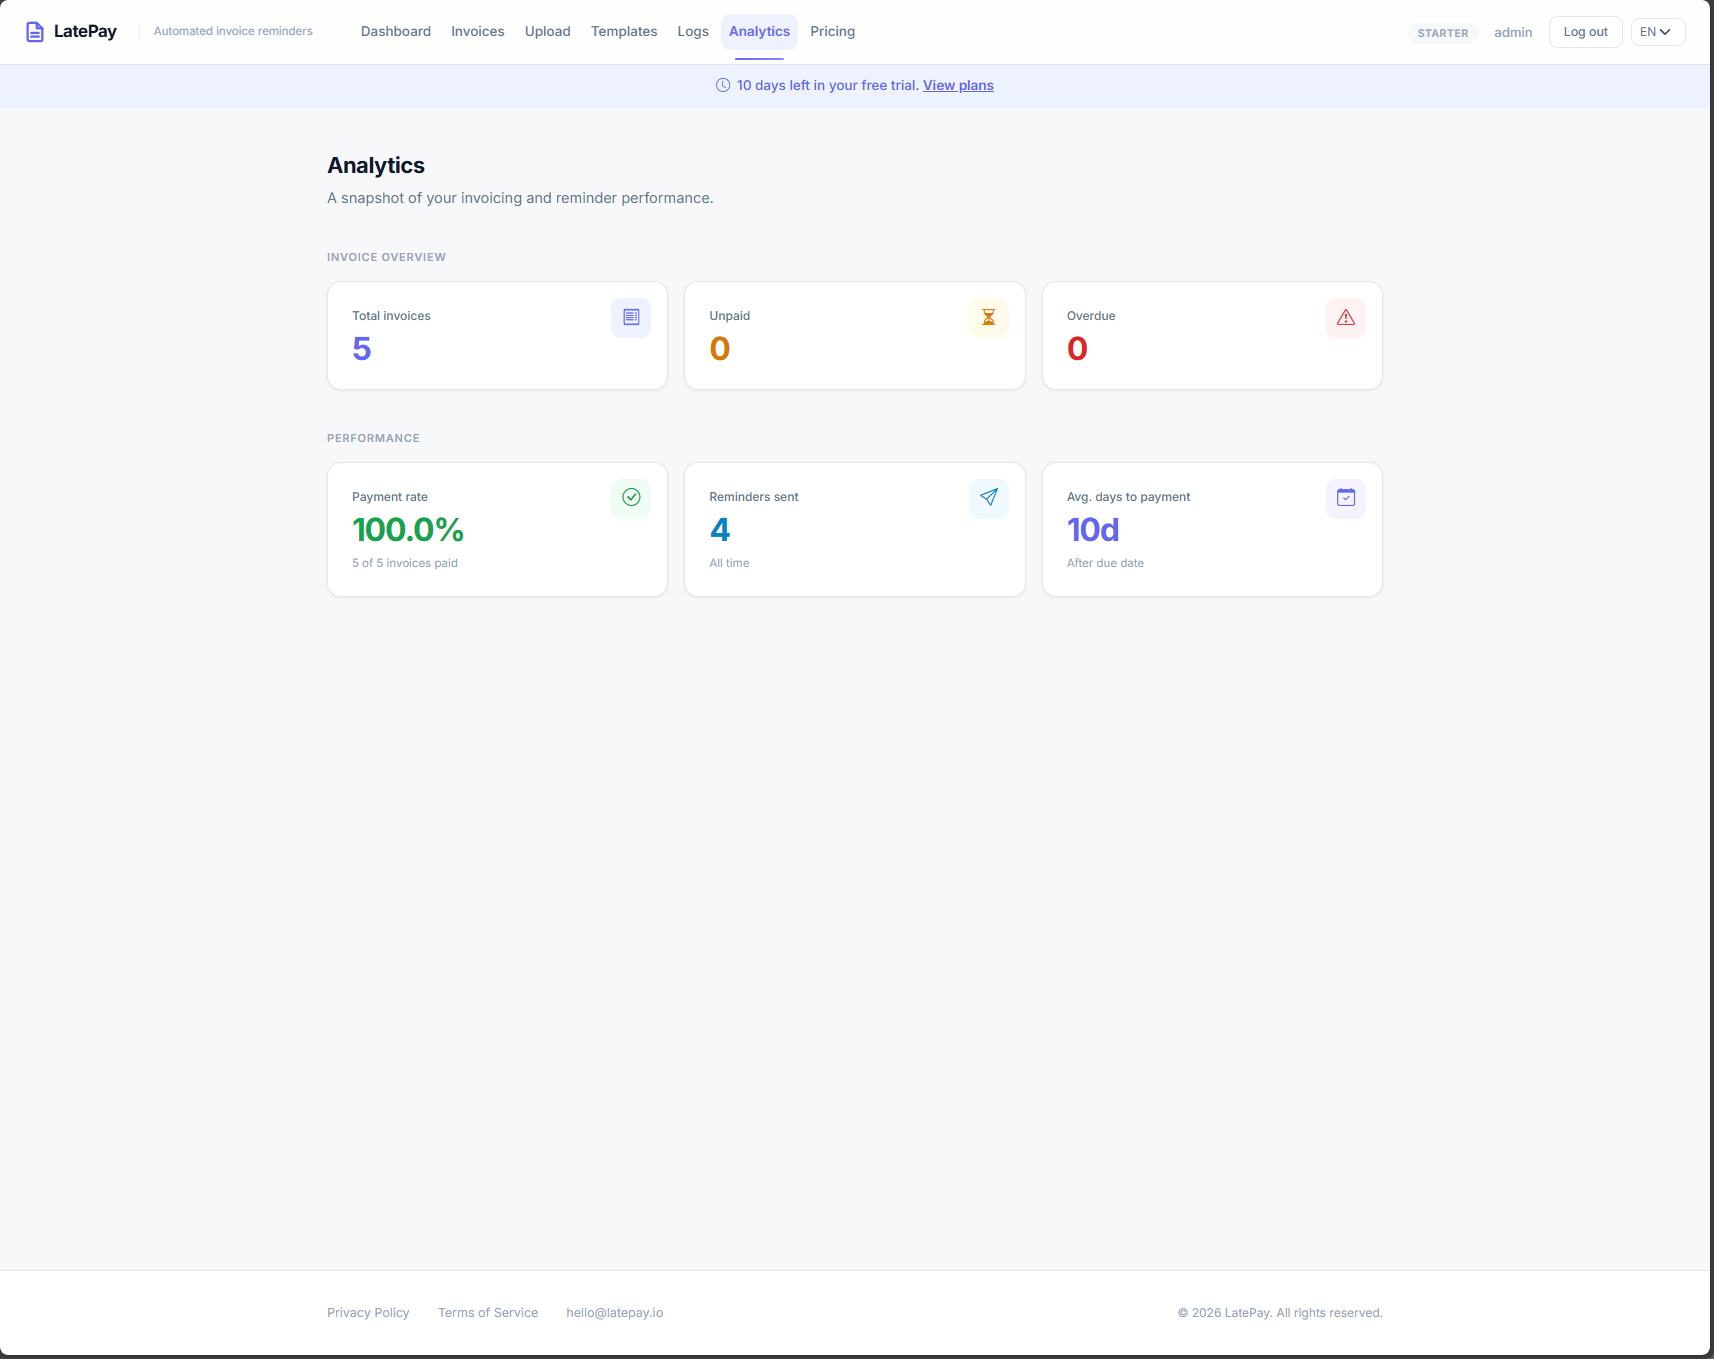The image size is (1714, 1359).
Task: Open the EN language dropdown
Action: click(x=1658, y=32)
